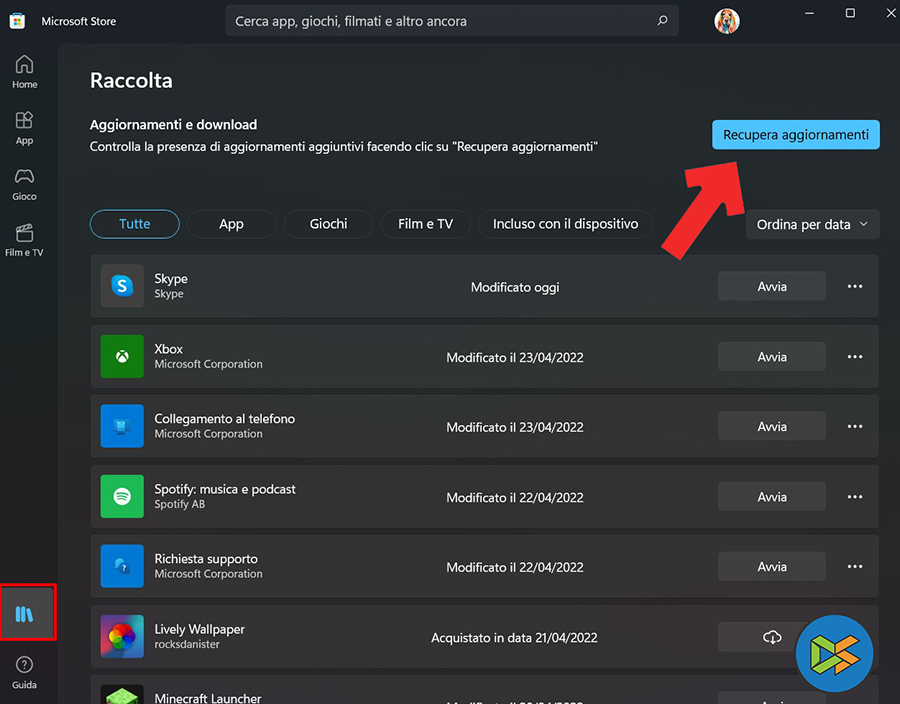Click the Spotify app icon

tap(122, 497)
